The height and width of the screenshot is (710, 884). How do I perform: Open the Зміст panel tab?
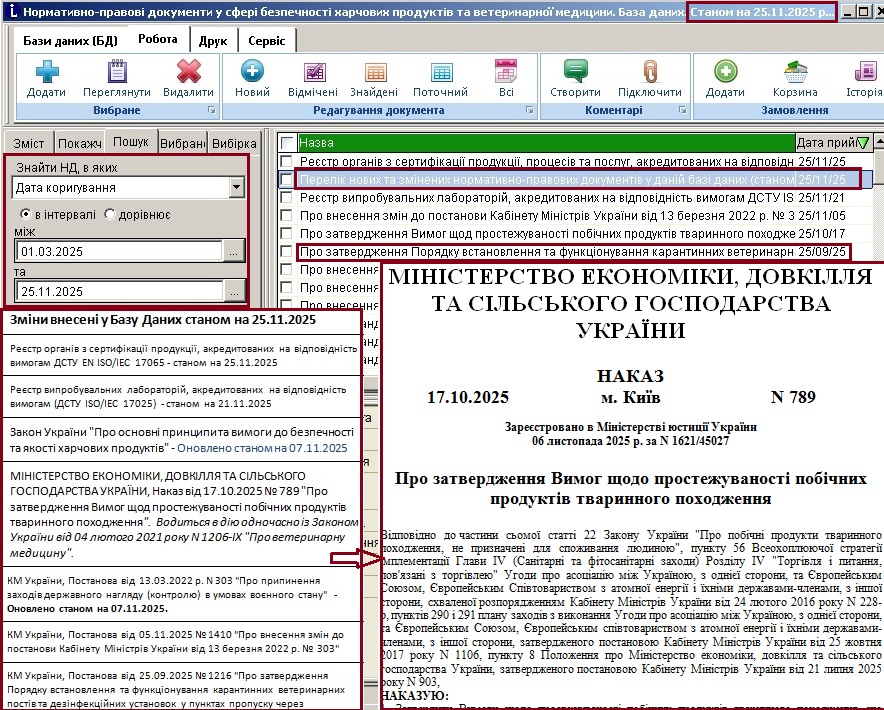(x=28, y=143)
